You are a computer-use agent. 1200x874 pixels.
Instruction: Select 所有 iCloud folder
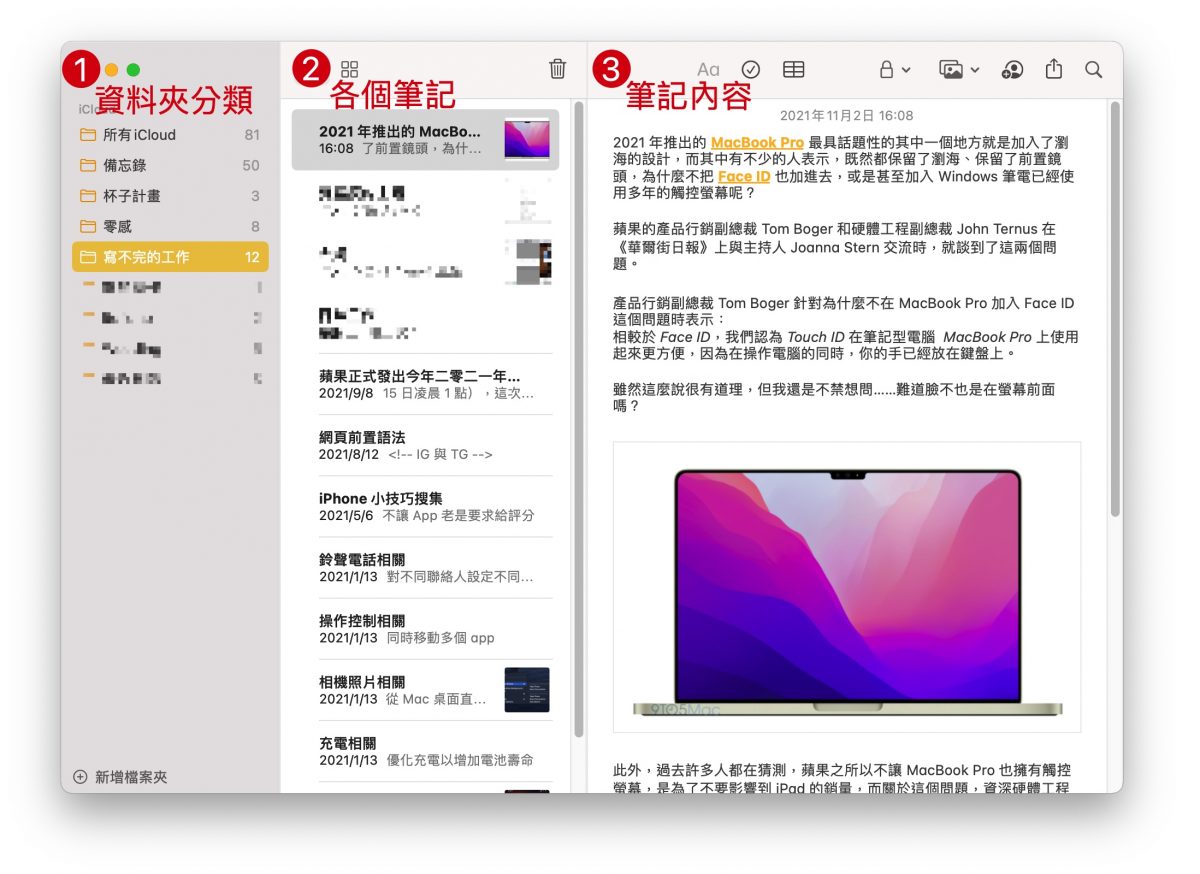tap(170, 135)
